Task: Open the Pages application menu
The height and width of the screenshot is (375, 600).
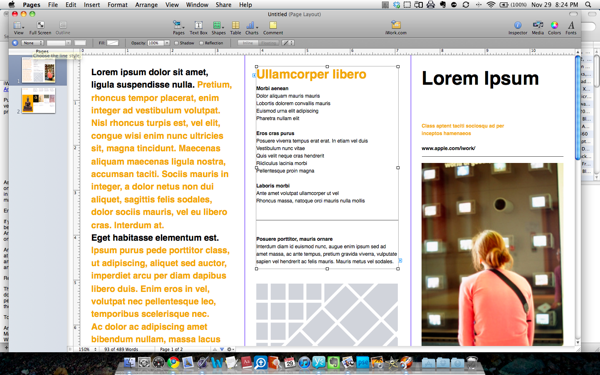Action: (31, 5)
